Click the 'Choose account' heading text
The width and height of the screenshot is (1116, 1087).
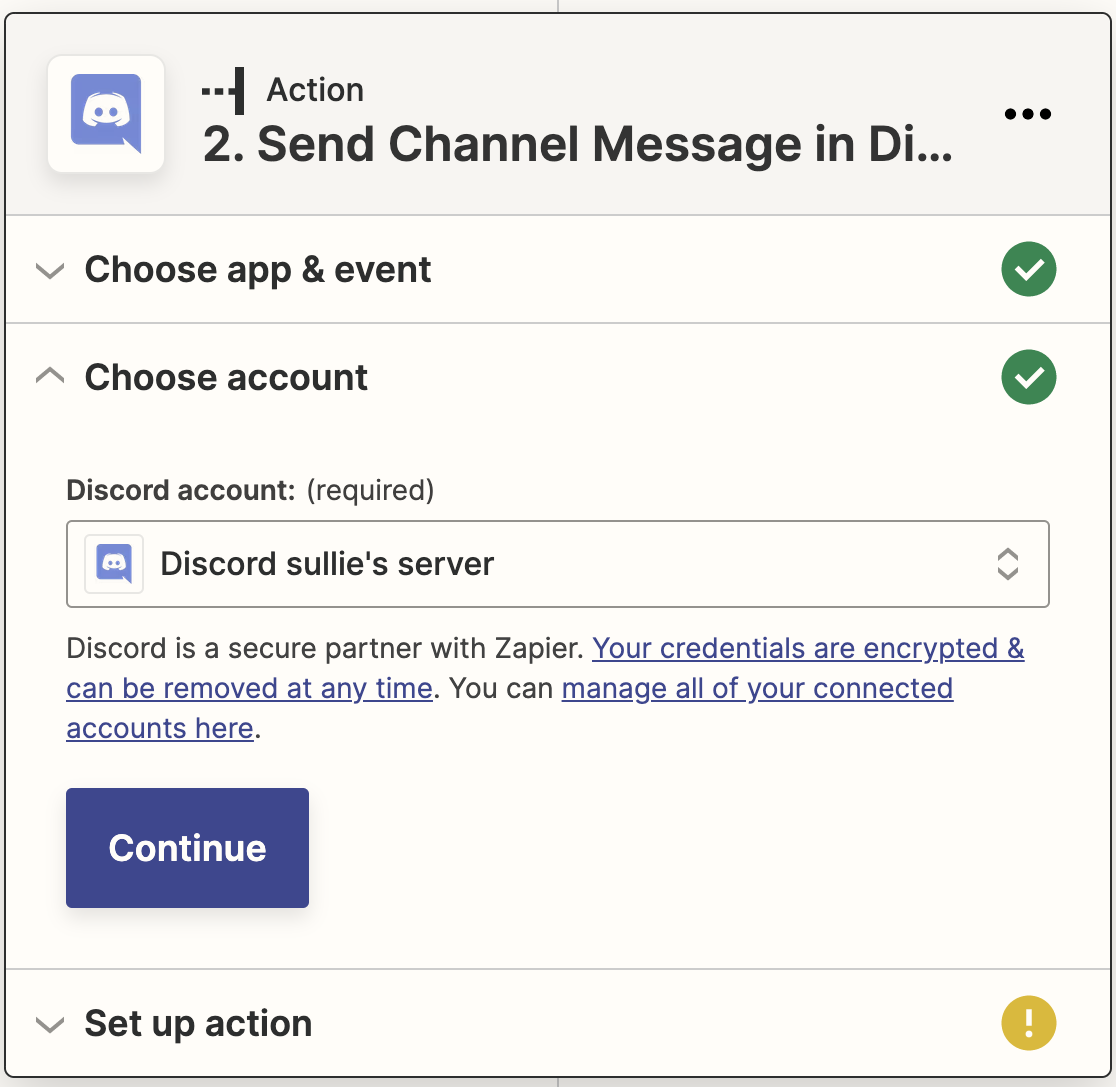click(226, 377)
